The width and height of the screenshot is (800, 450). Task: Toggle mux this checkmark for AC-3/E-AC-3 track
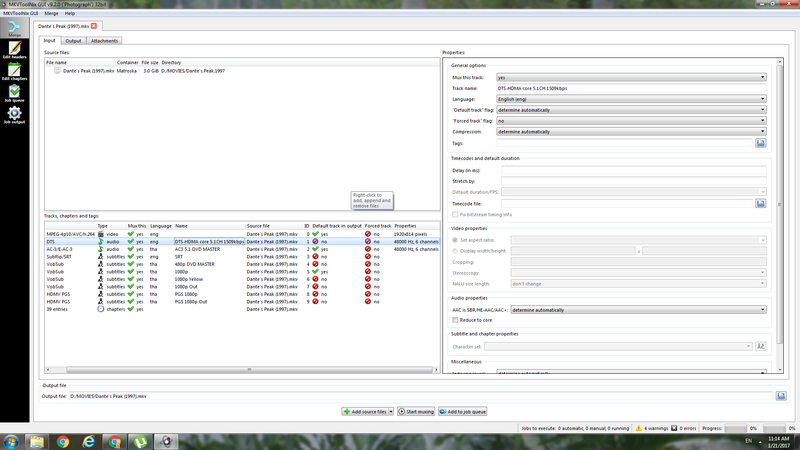click(x=131, y=249)
